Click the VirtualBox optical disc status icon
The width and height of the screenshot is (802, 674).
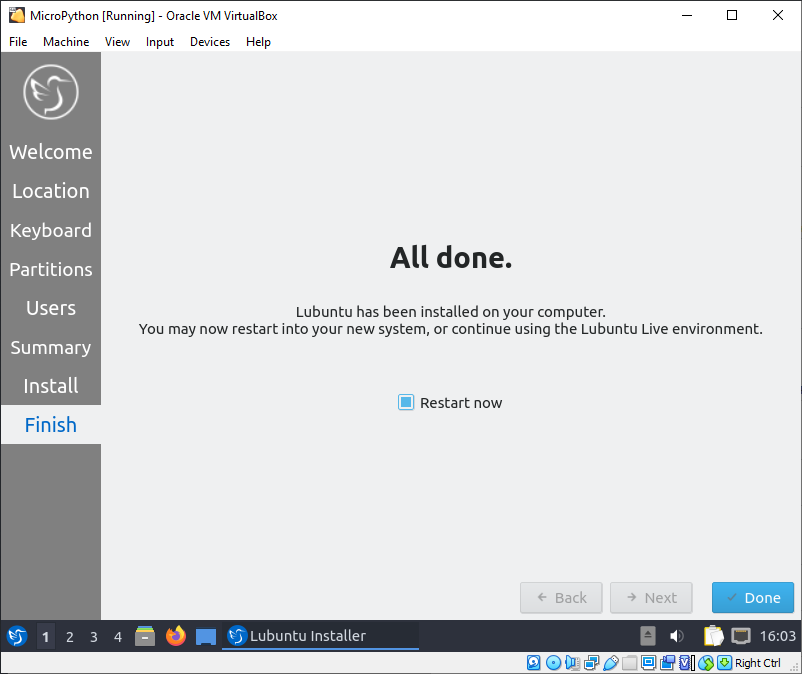click(553, 663)
